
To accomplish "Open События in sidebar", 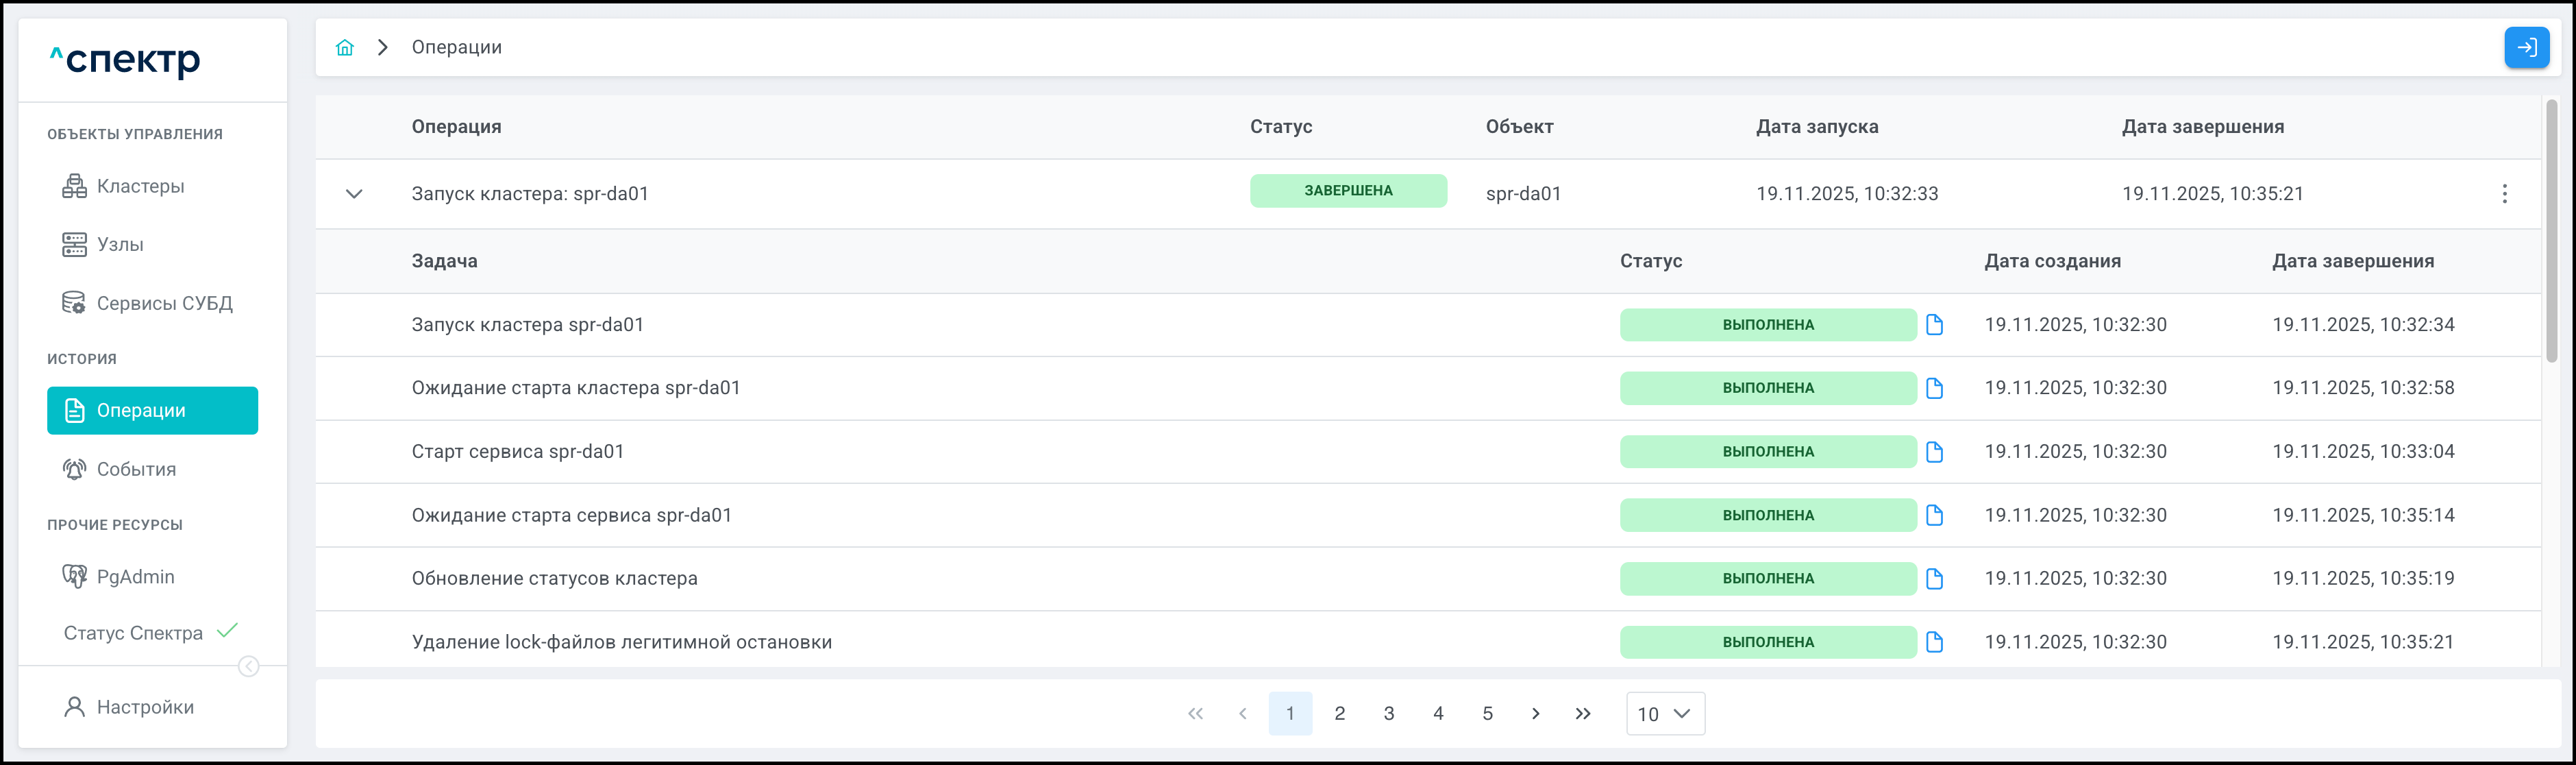I will pyautogui.click(x=136, y=469).
